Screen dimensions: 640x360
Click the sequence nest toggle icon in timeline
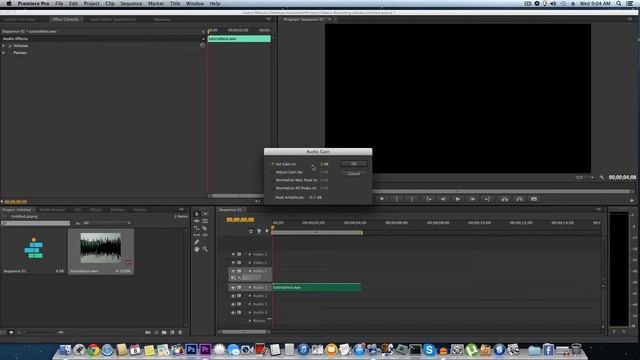coord(251,231)
